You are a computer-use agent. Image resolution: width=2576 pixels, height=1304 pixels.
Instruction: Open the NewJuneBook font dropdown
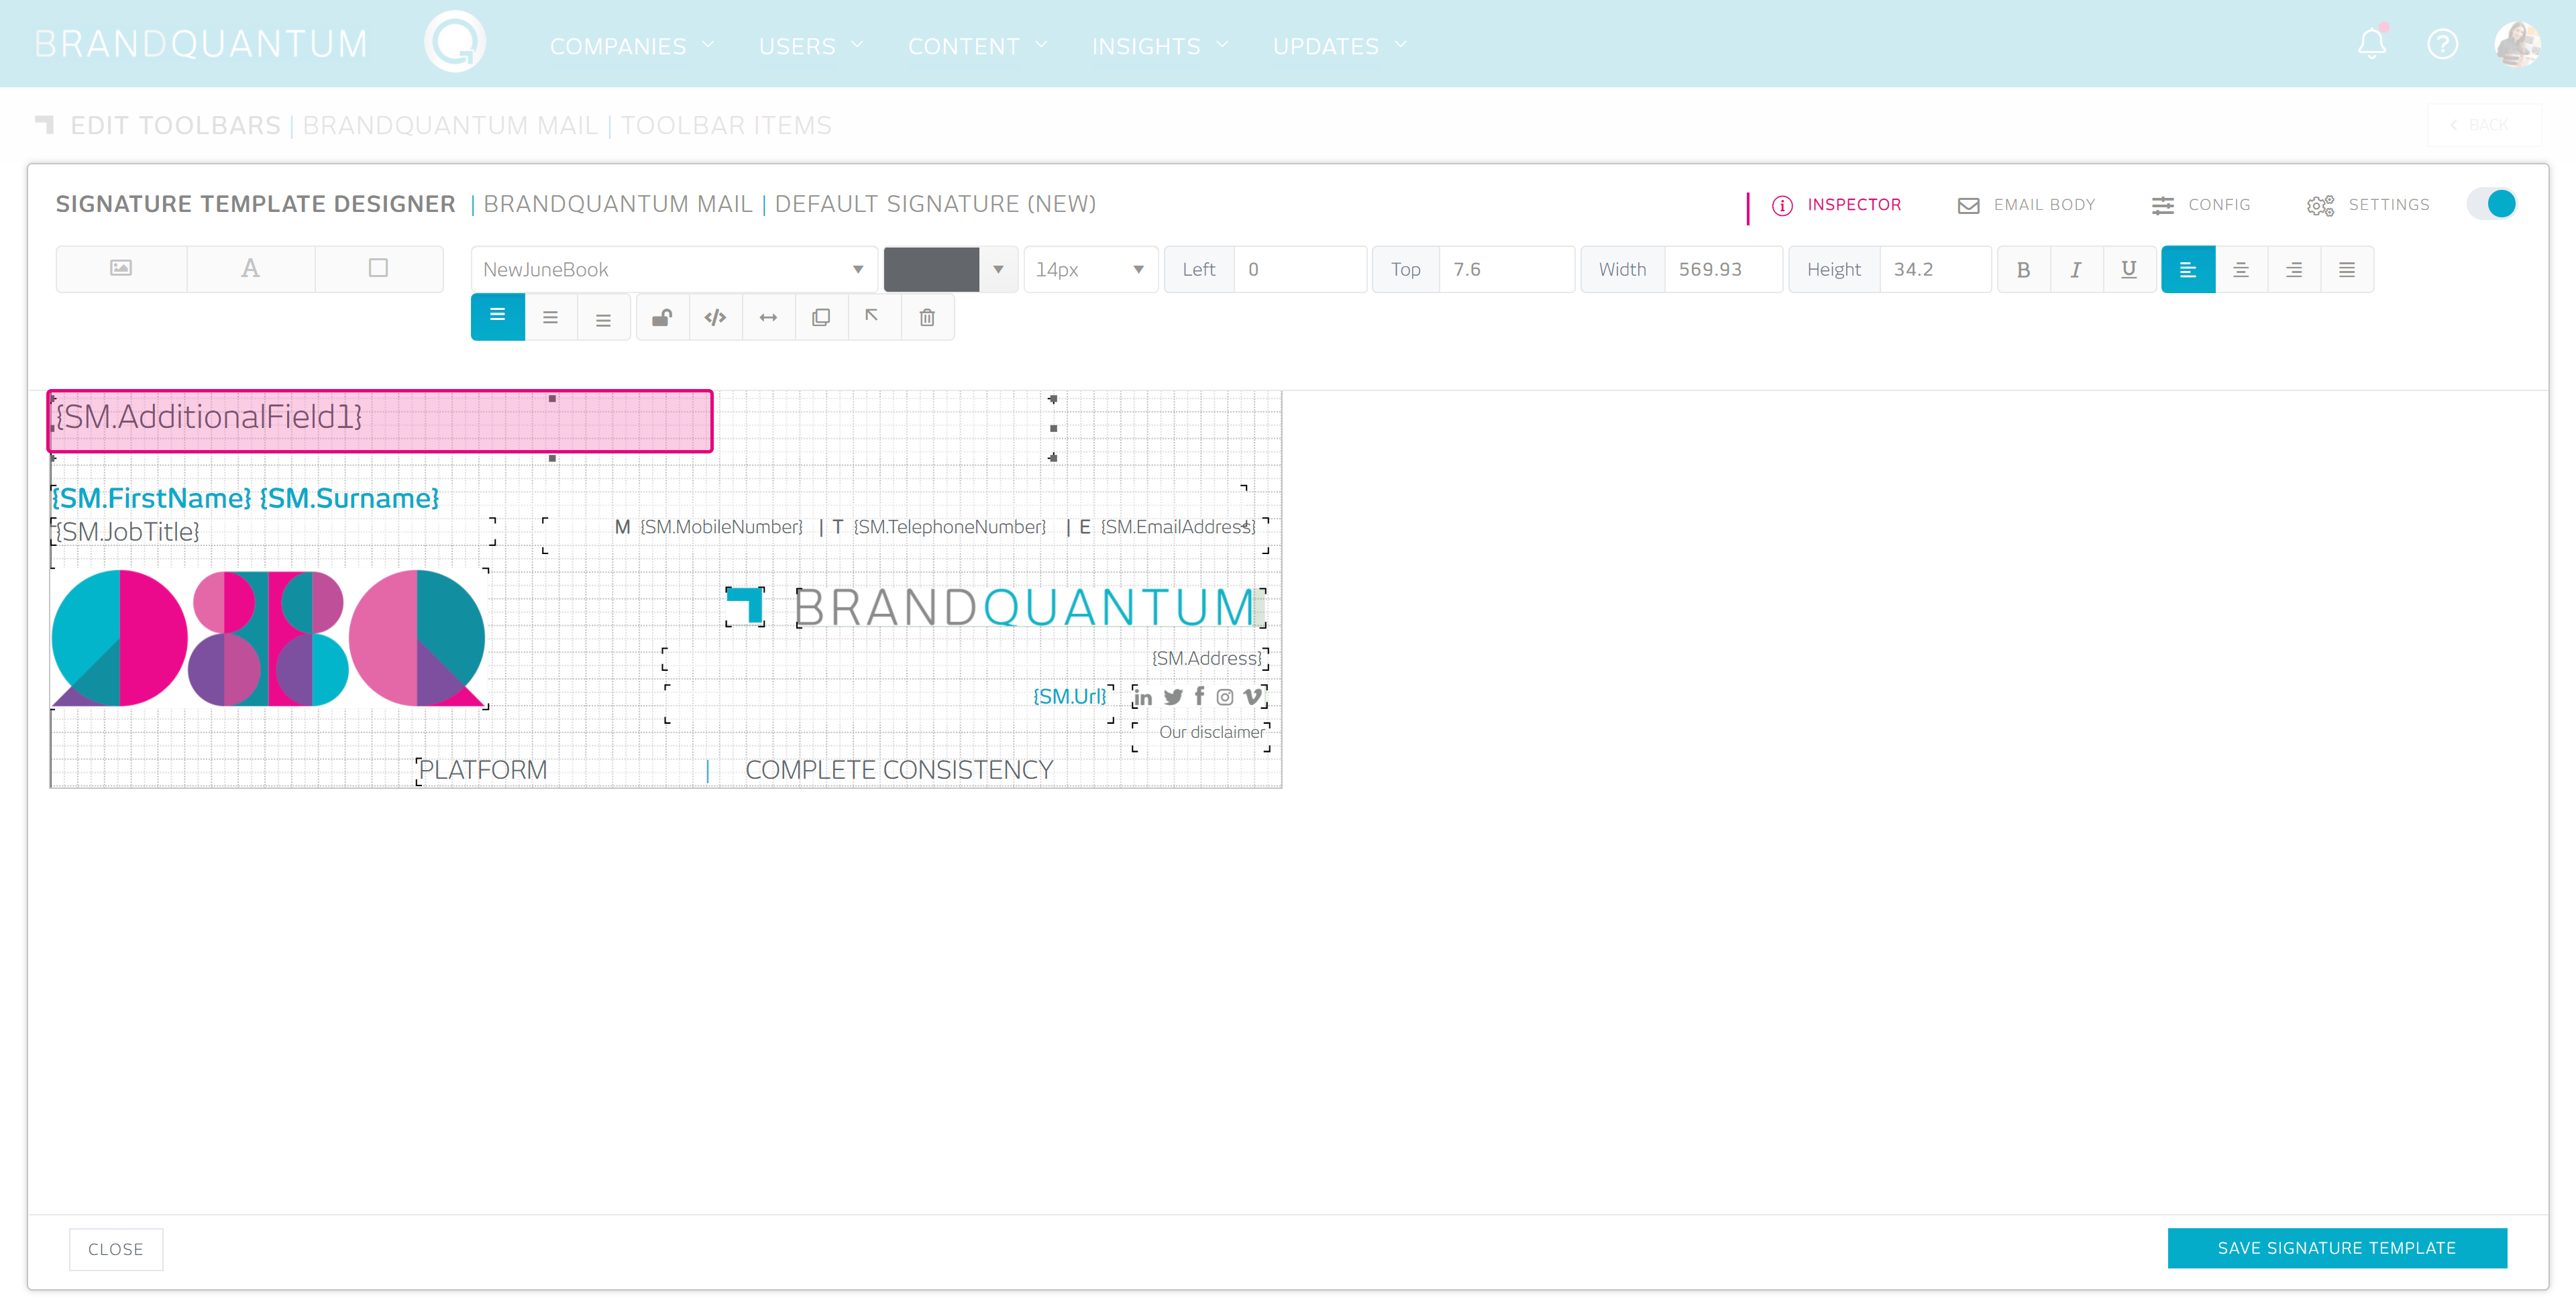coord(674,269)
